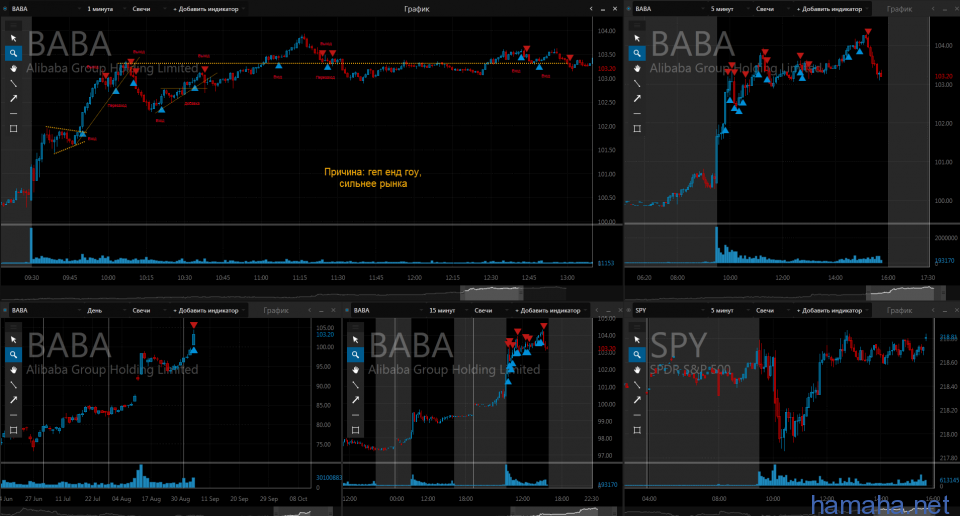The height and width of the screenshot is (516, 960).
Task: Select the rectangle tool in the 5-minute BABA chart
Action: 637,129
